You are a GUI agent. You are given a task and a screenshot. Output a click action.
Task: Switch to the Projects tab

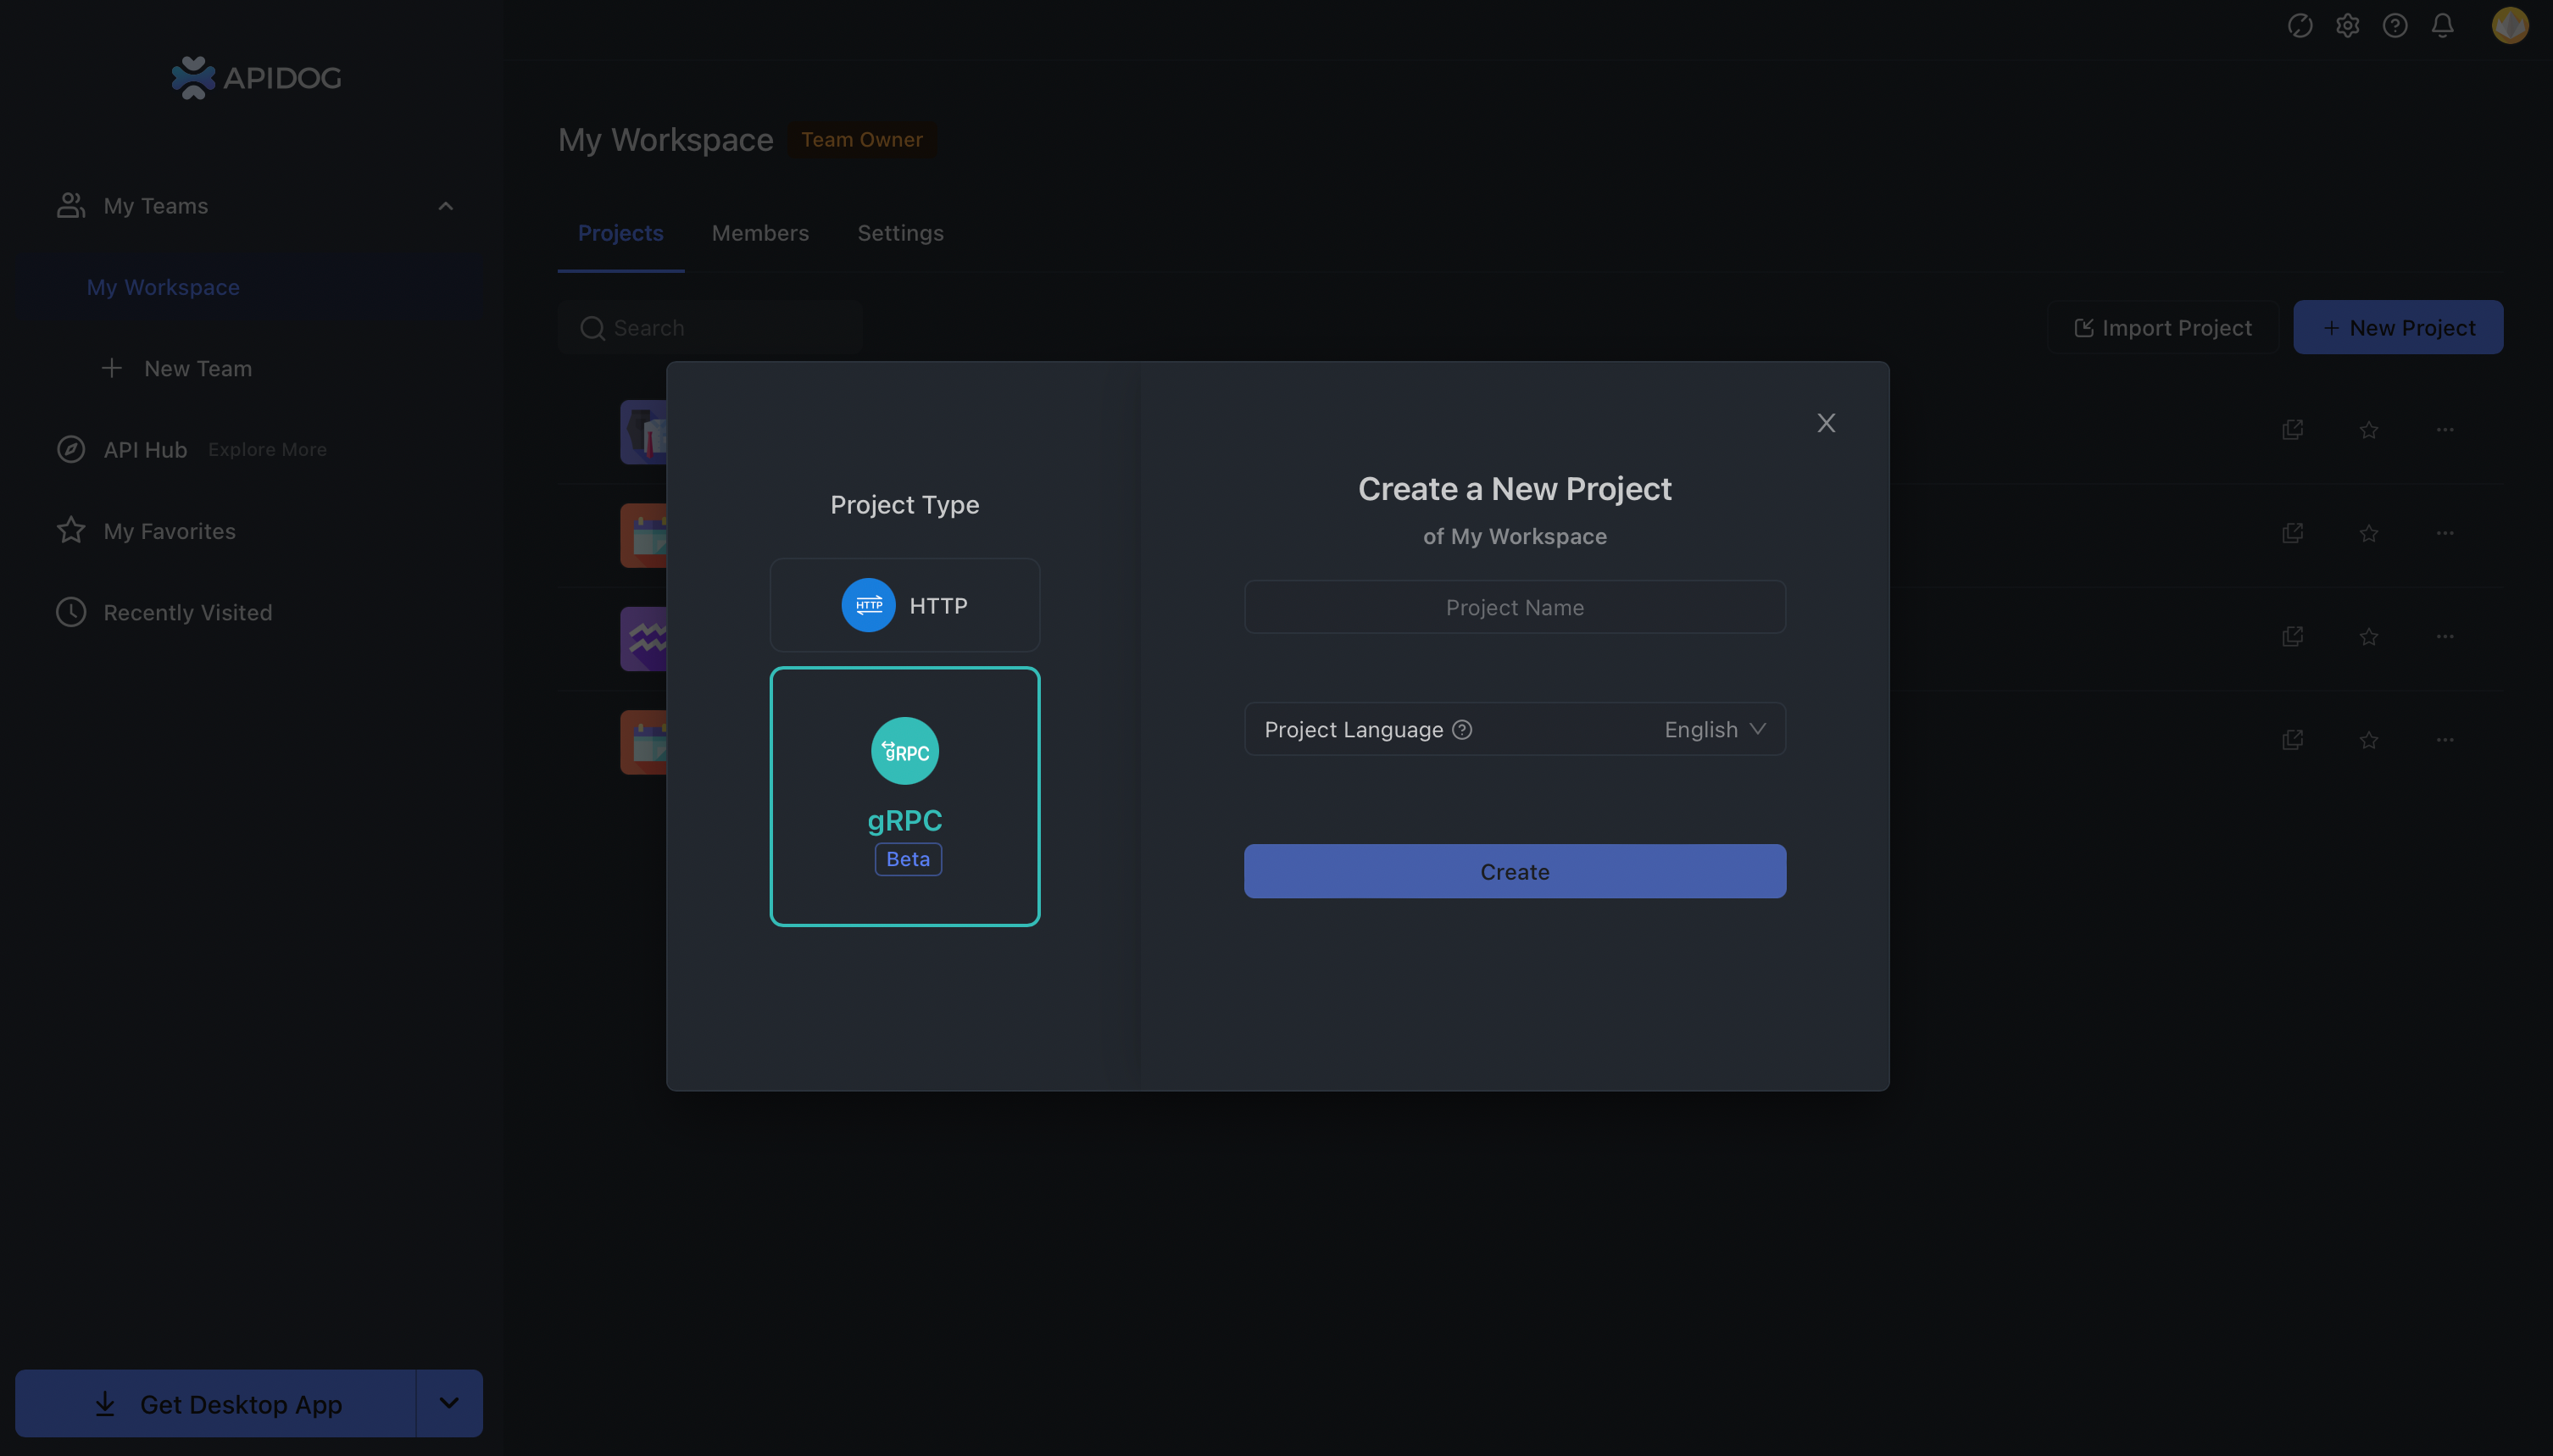click(620, 233)
